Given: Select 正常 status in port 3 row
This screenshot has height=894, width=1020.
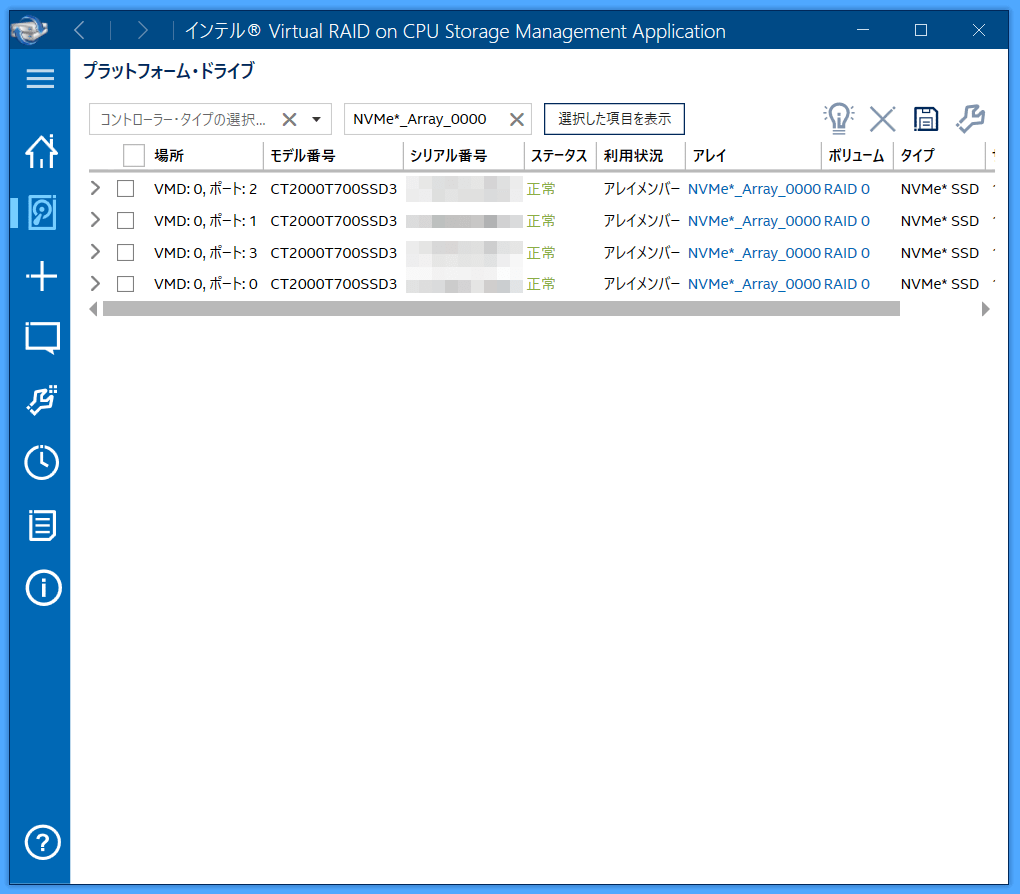Looking at the screenshot, I should (541, 253).
